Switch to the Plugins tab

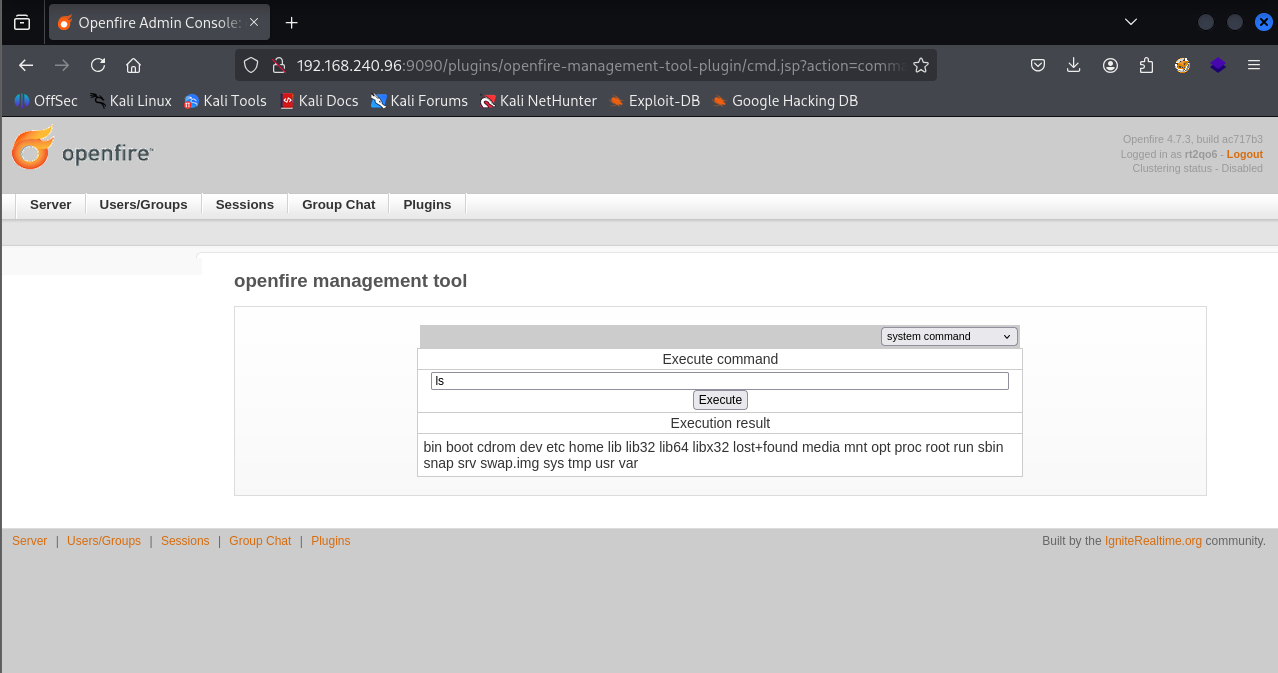(x=427, y=204)
